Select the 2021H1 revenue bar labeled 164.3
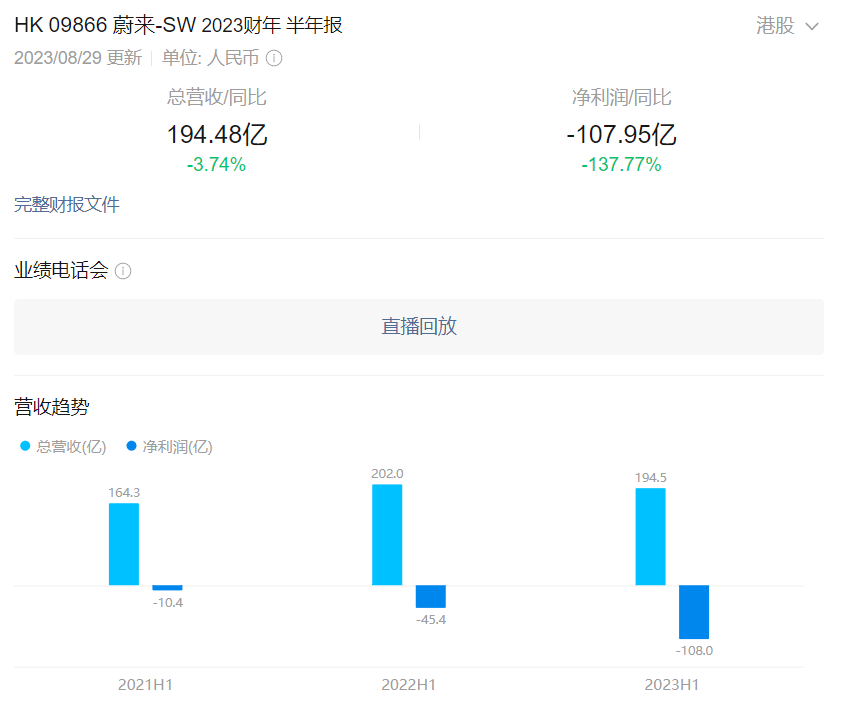Viewport: 841px width, 704px height. point(124,544)
